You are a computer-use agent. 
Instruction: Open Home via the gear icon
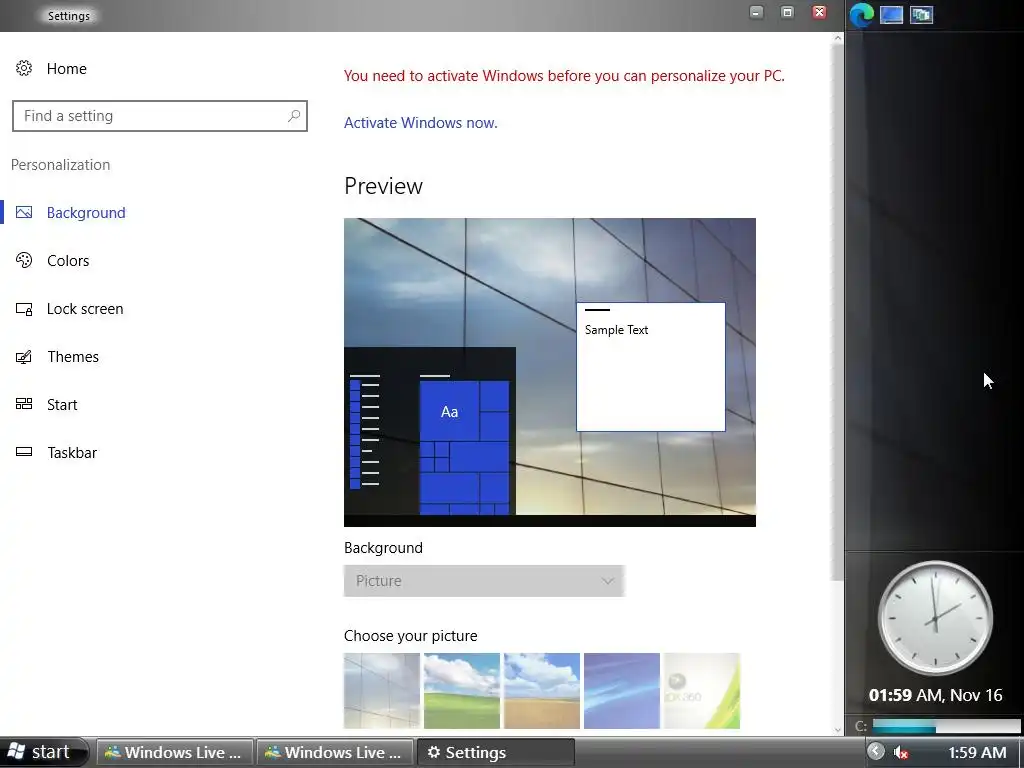click(24, 68)
